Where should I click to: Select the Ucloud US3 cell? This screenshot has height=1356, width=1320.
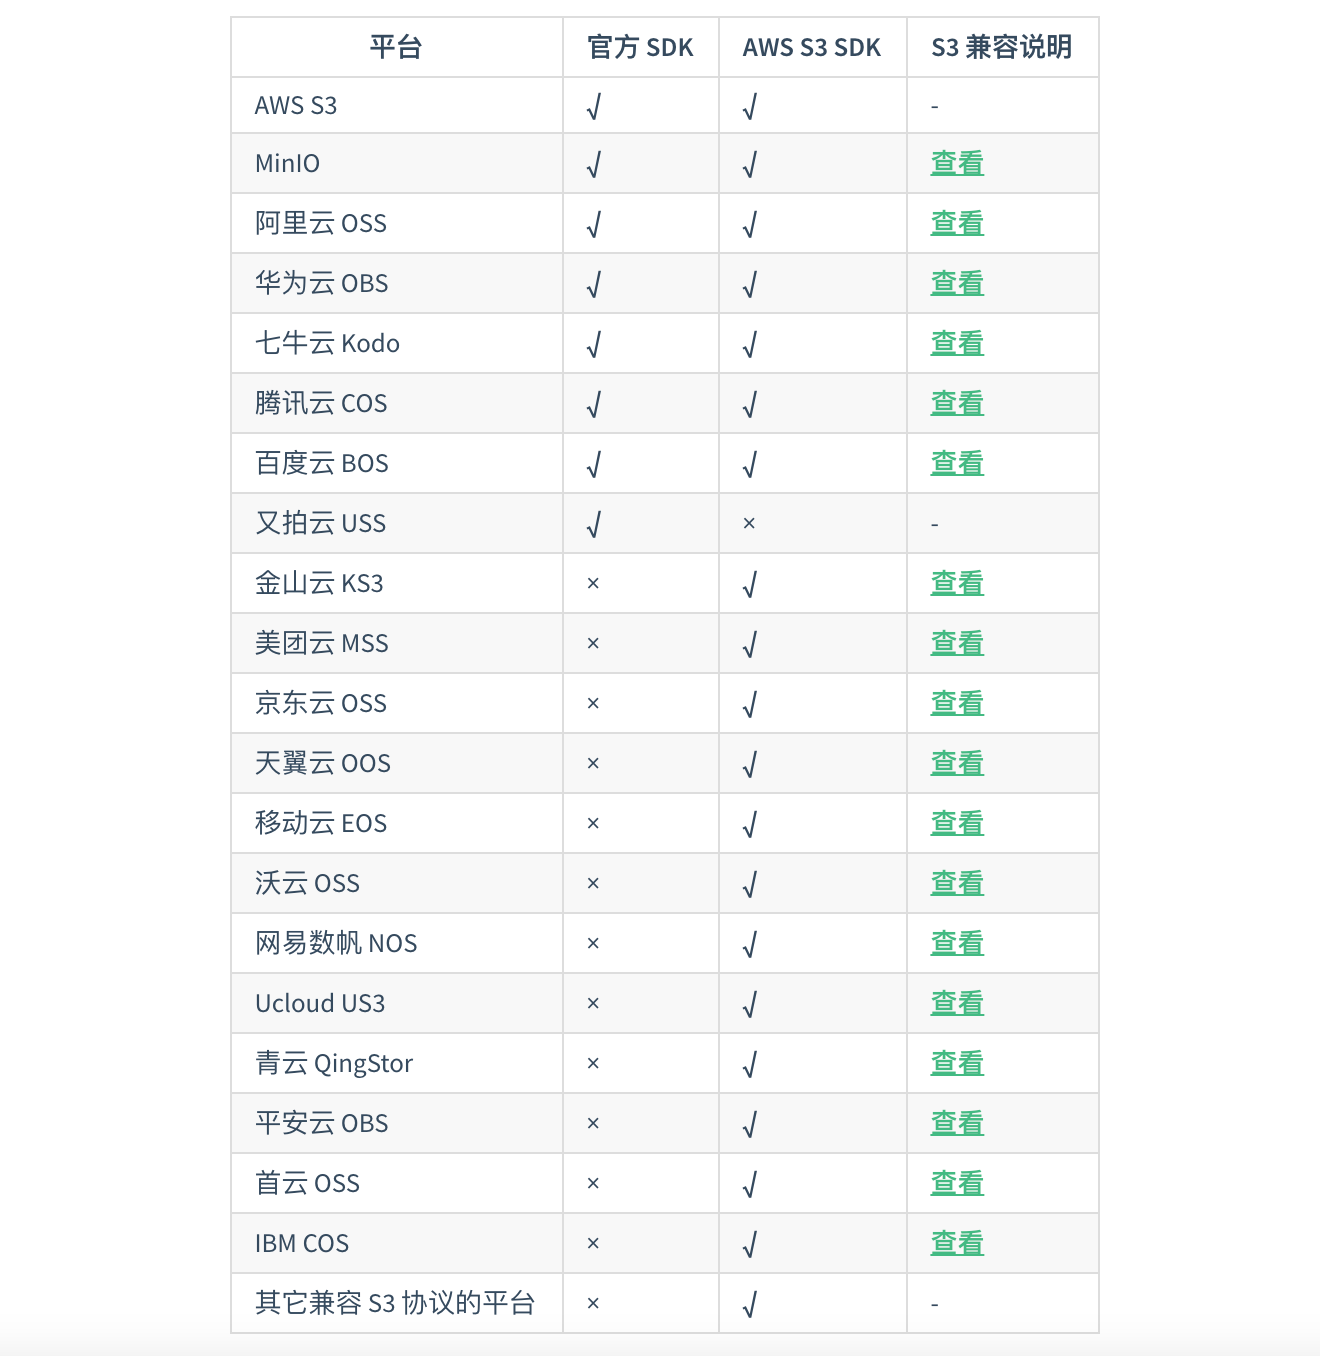point(396,1003)
